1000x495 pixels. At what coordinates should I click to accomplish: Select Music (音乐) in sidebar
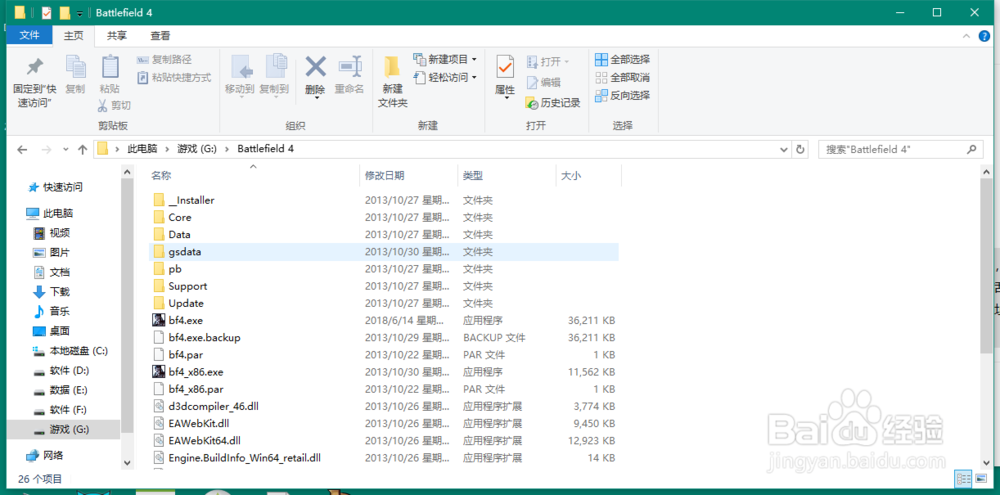(52, 312)
